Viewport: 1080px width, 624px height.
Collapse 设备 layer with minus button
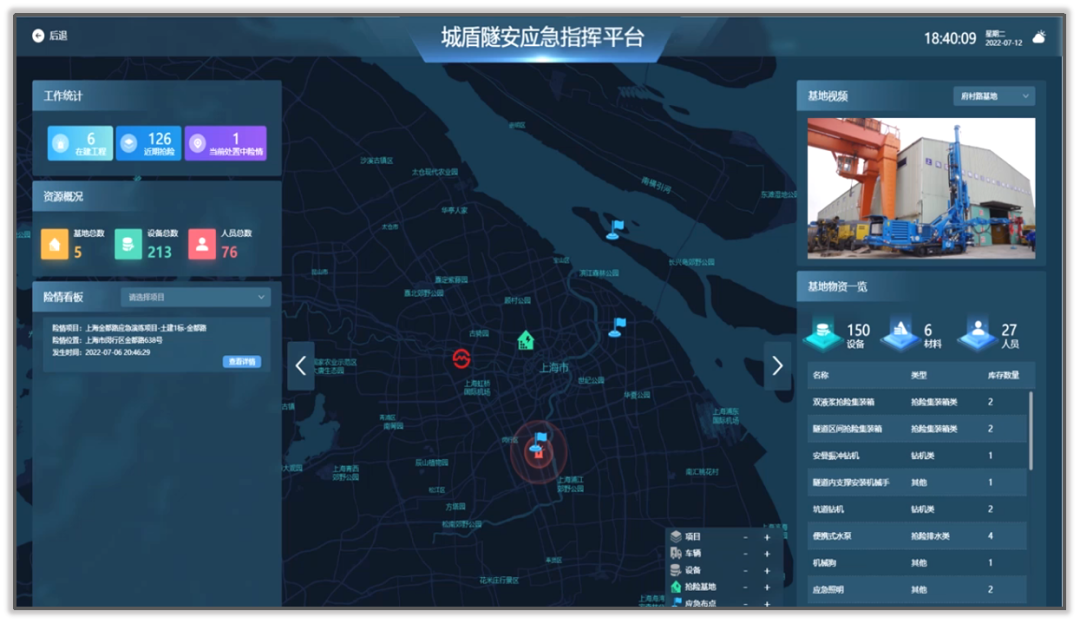pyautogui.click(x=745, y=570)
